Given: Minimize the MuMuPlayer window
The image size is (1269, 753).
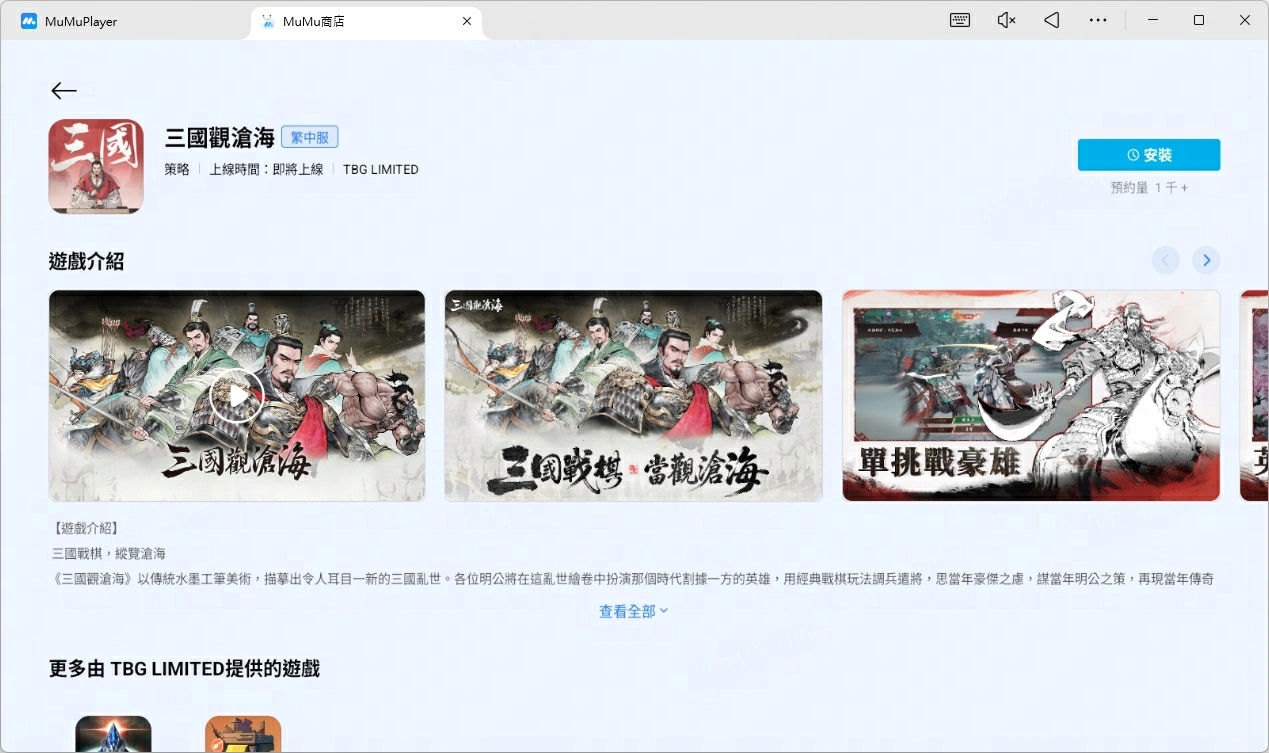Looking at the screenshot, I should click(x=1154, y=20).
